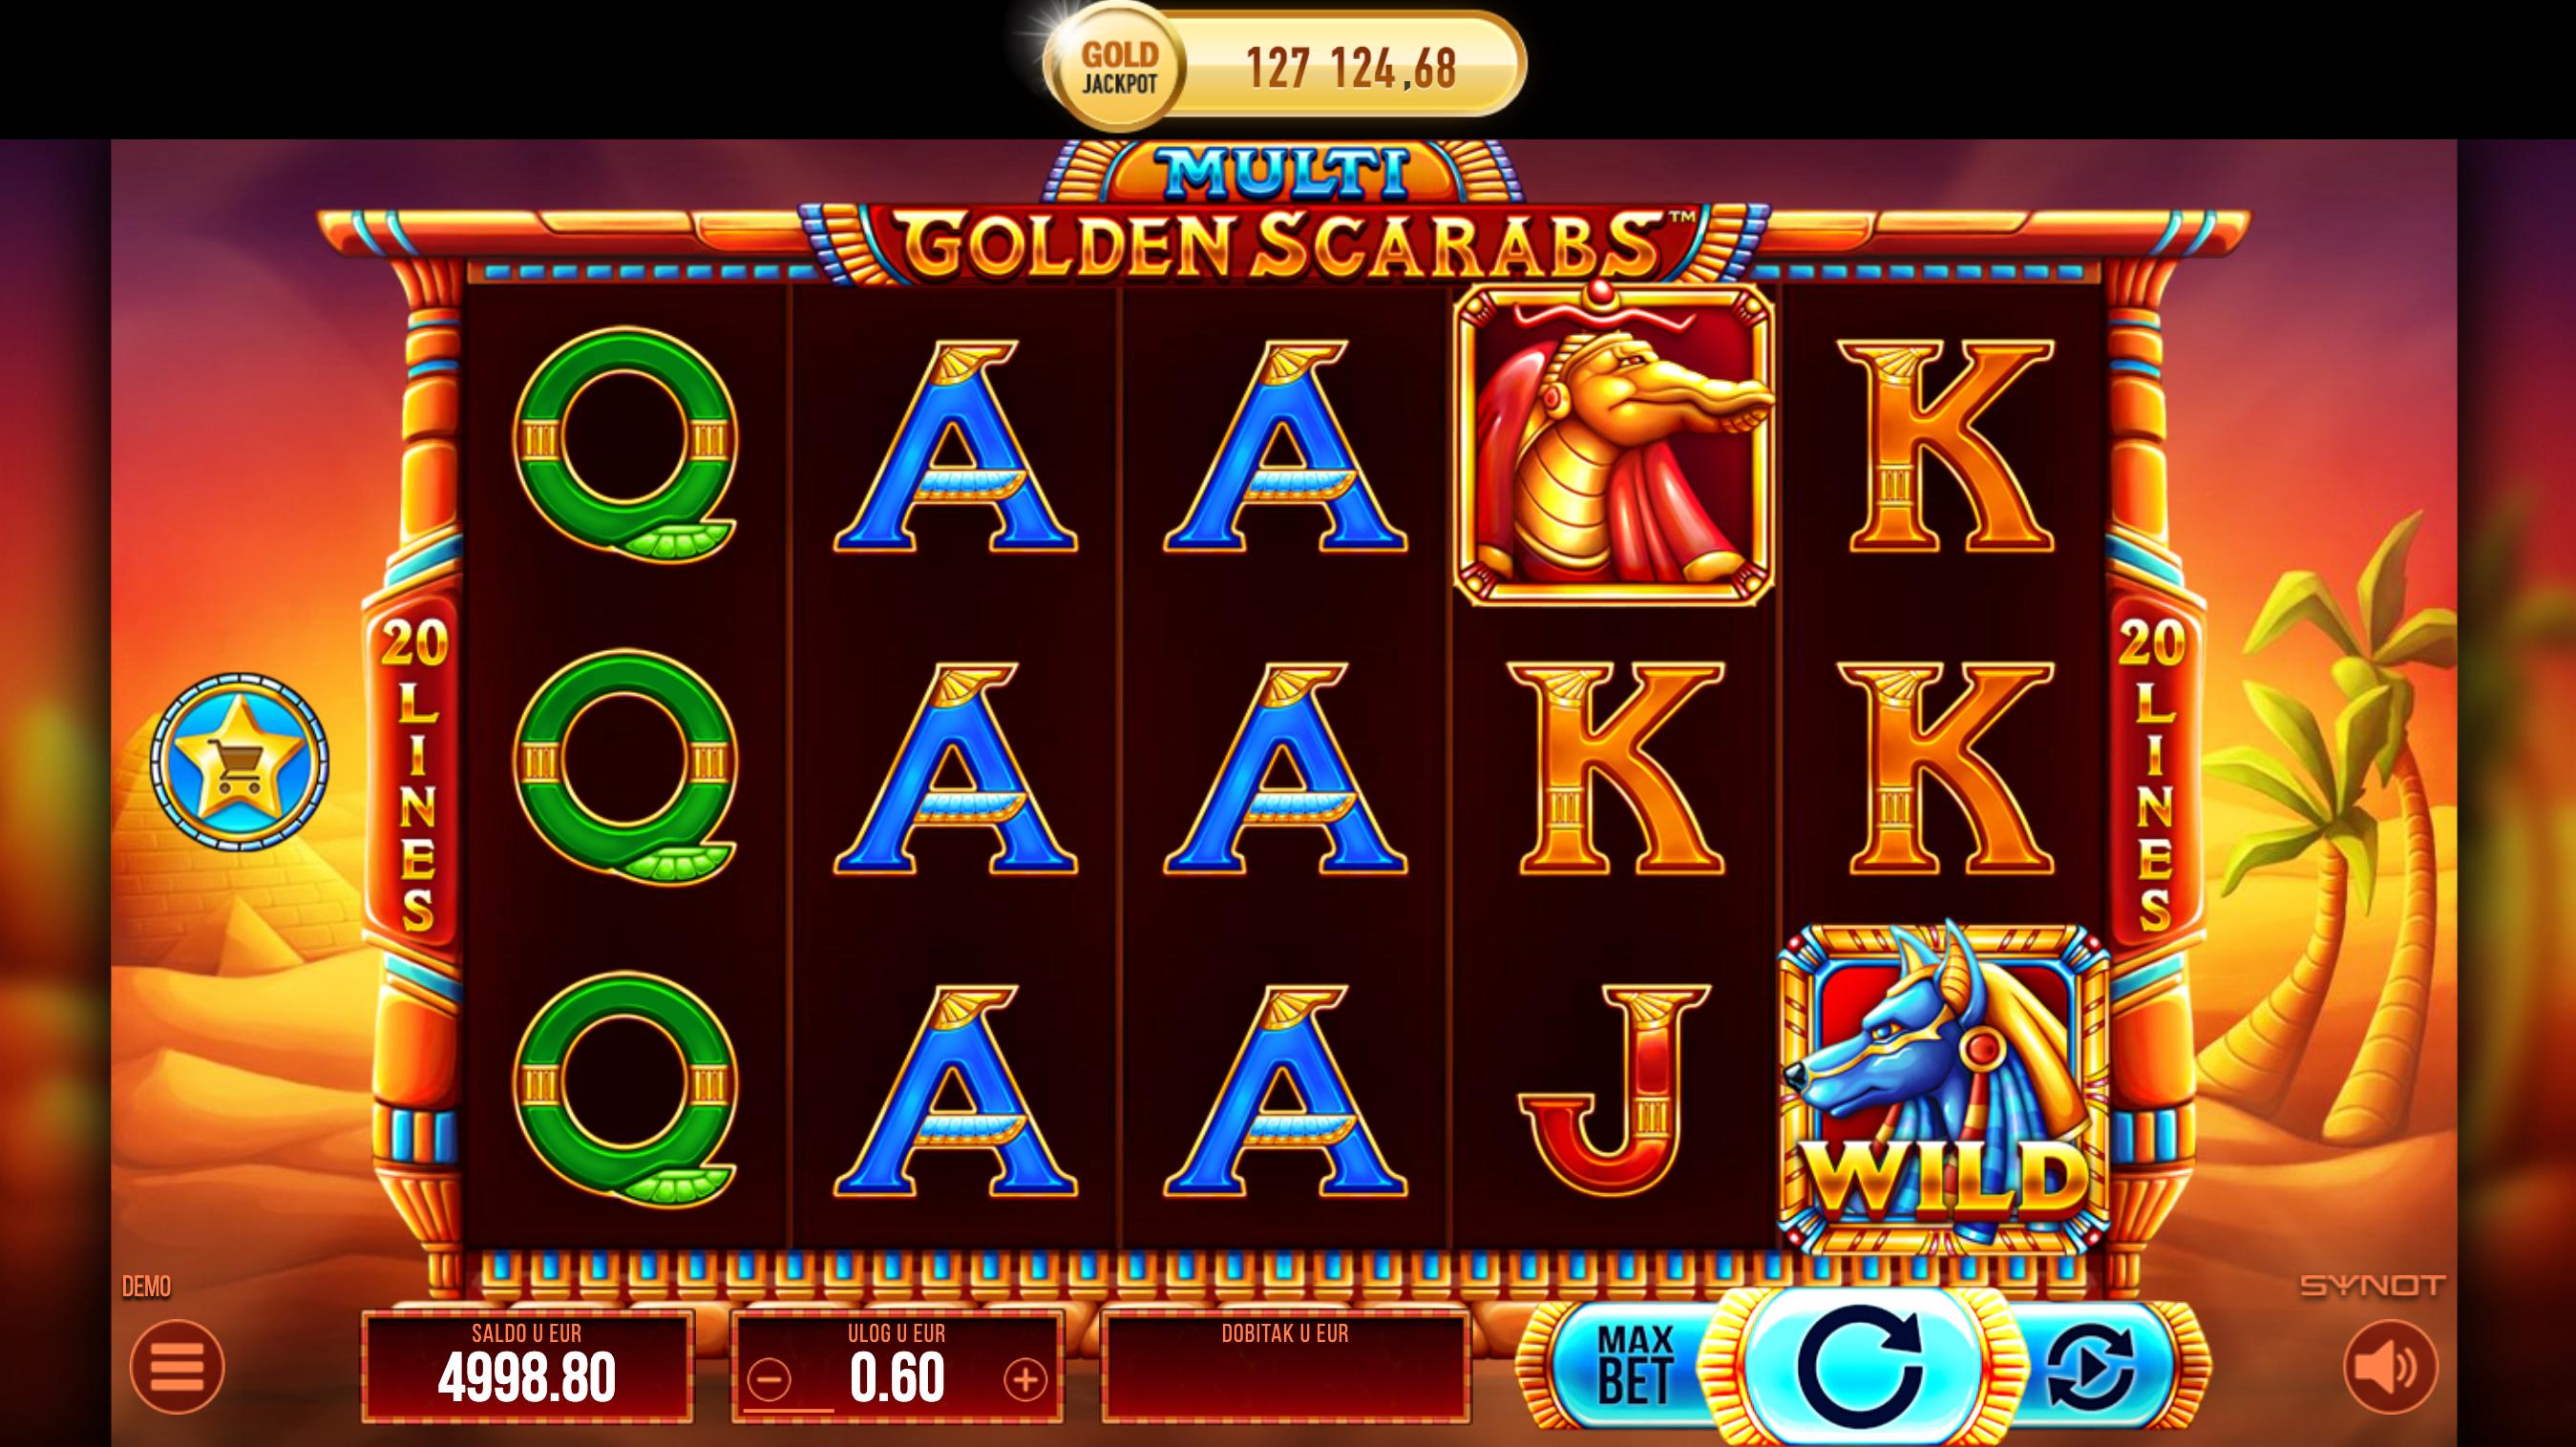Click the SYNOT logo

tap(2373, 1286)
